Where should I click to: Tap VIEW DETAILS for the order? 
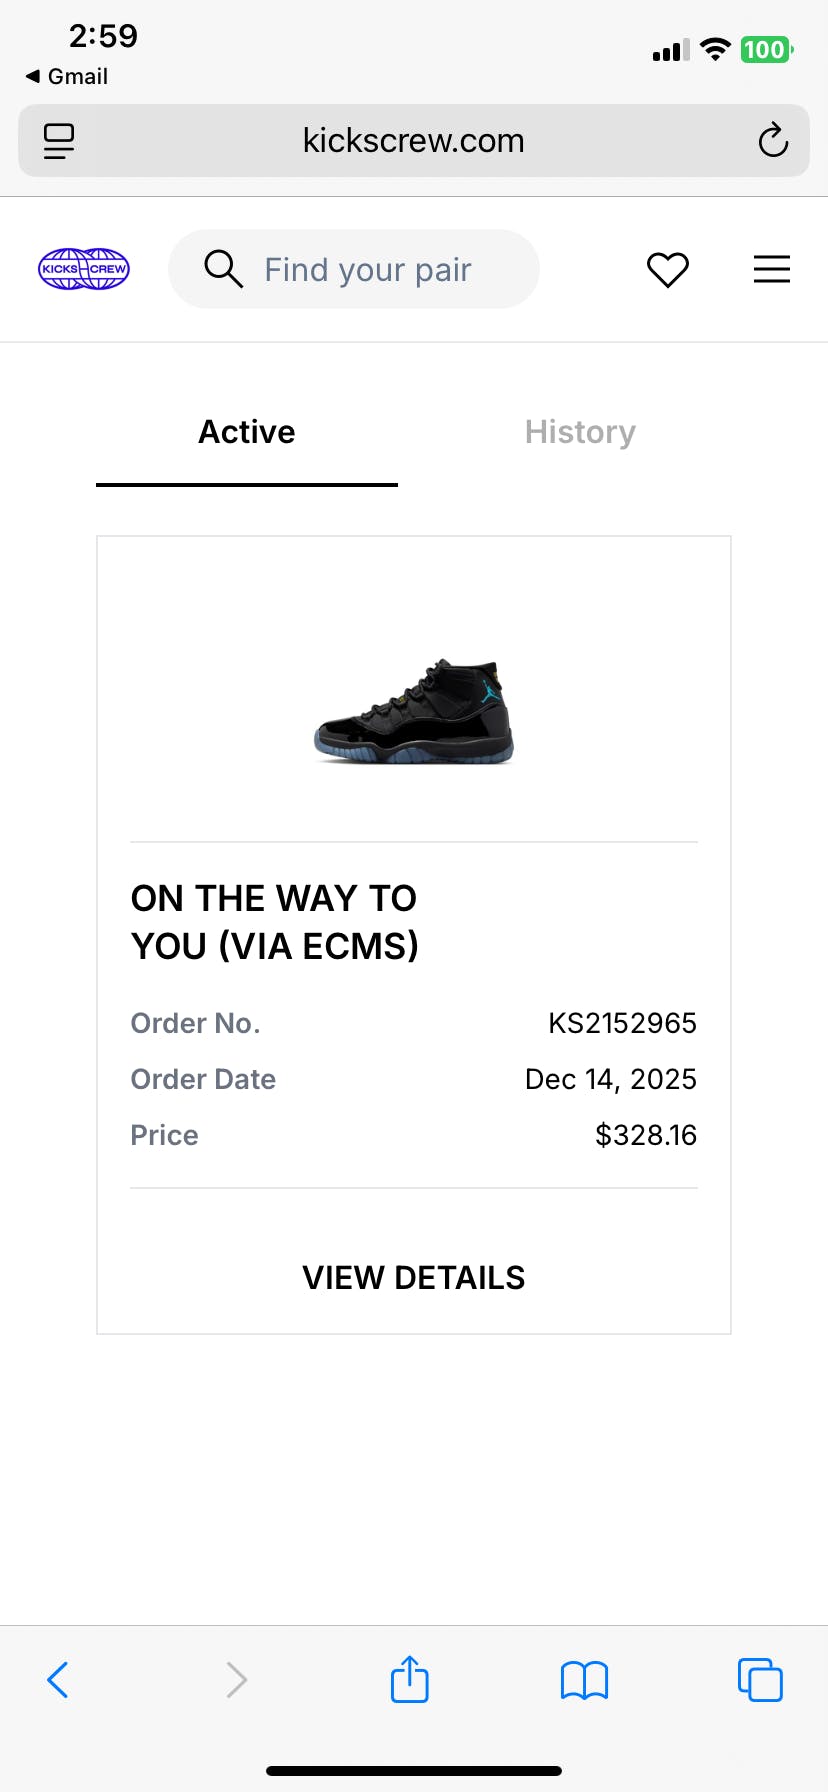click(414, 1278)
